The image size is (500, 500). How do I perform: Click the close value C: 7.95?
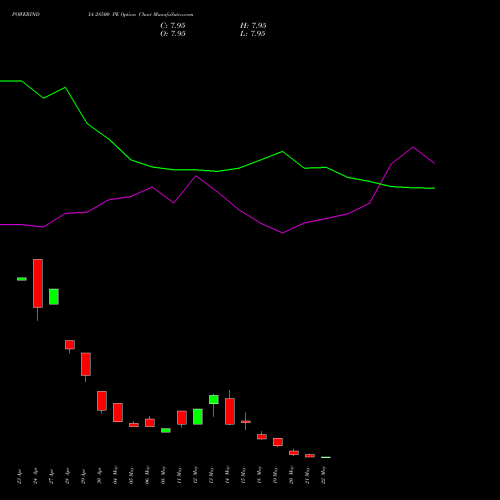pos(173,26)
